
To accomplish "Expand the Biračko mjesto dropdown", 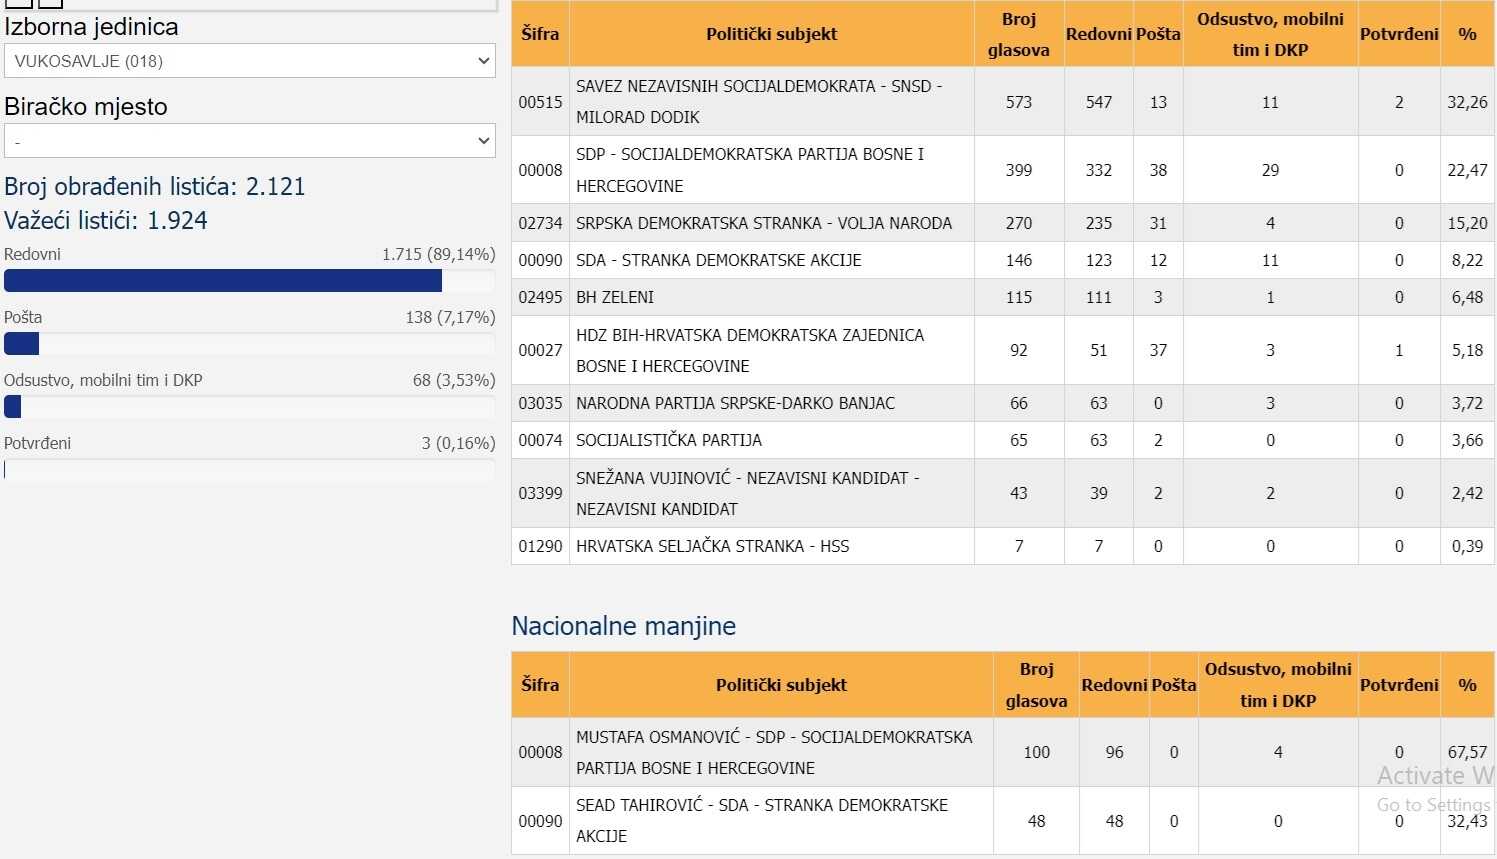I will (x=249, y=141).
